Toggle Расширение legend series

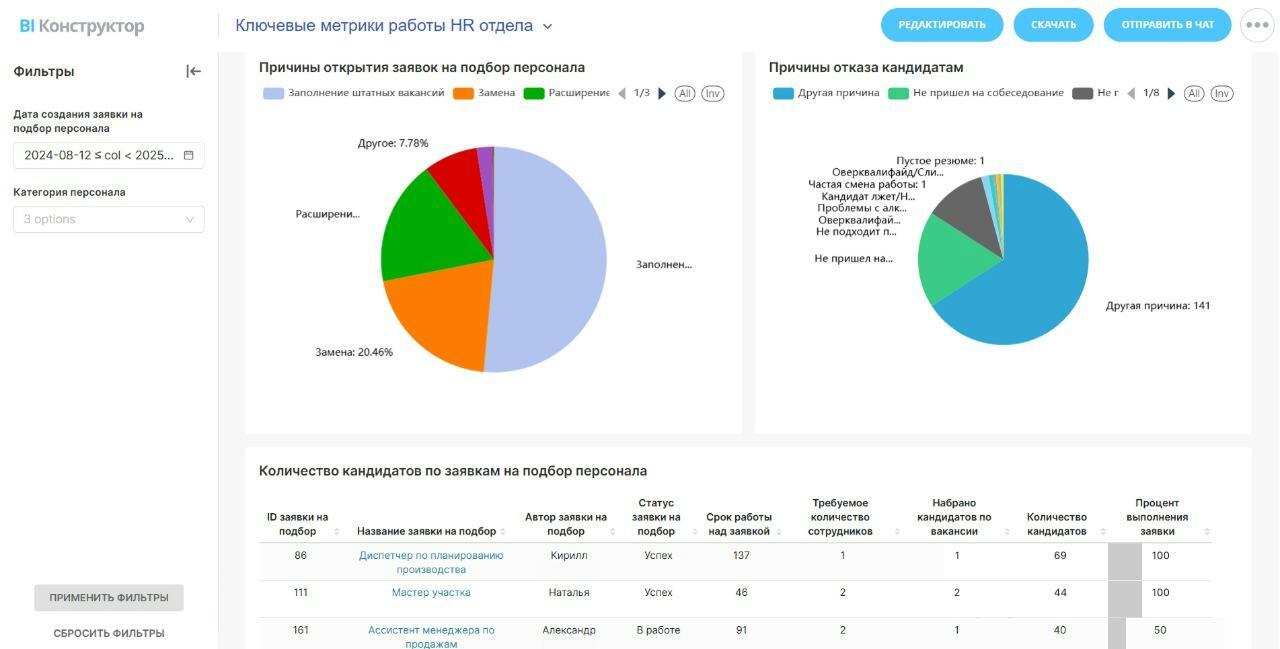coord(566,93)
